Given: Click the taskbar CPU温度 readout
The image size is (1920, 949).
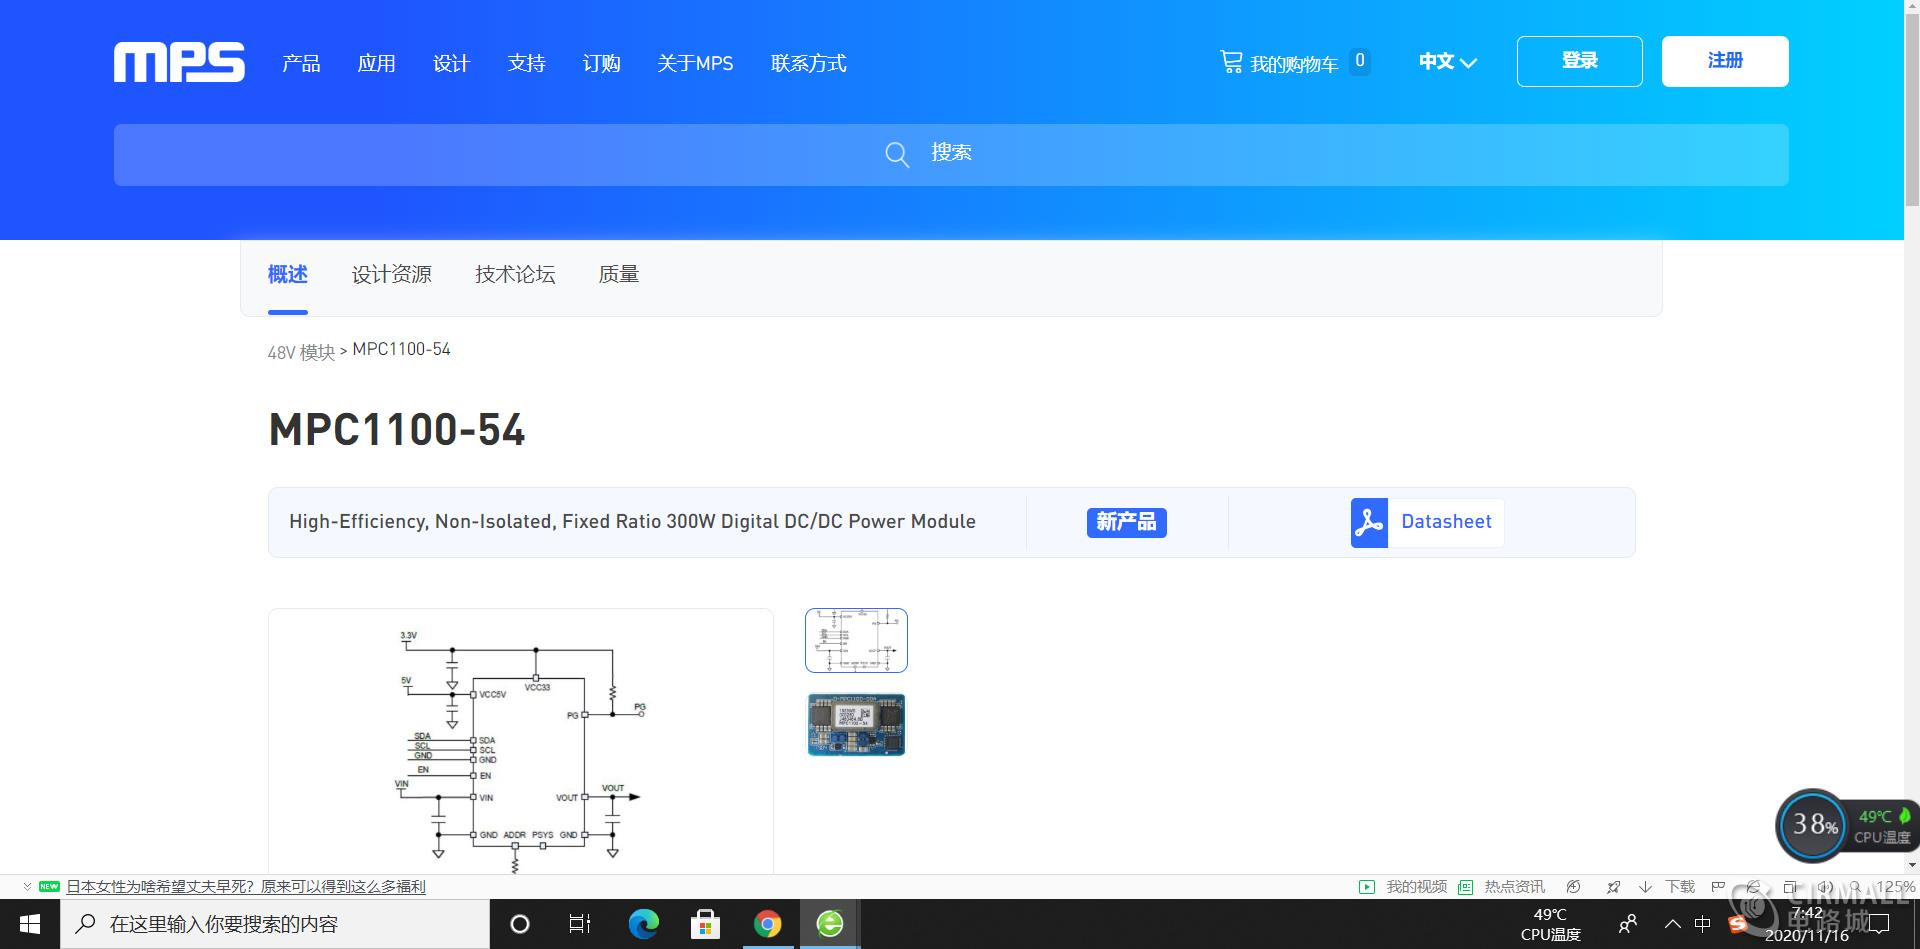Looking at the screenshot, I should point(1550,924).
